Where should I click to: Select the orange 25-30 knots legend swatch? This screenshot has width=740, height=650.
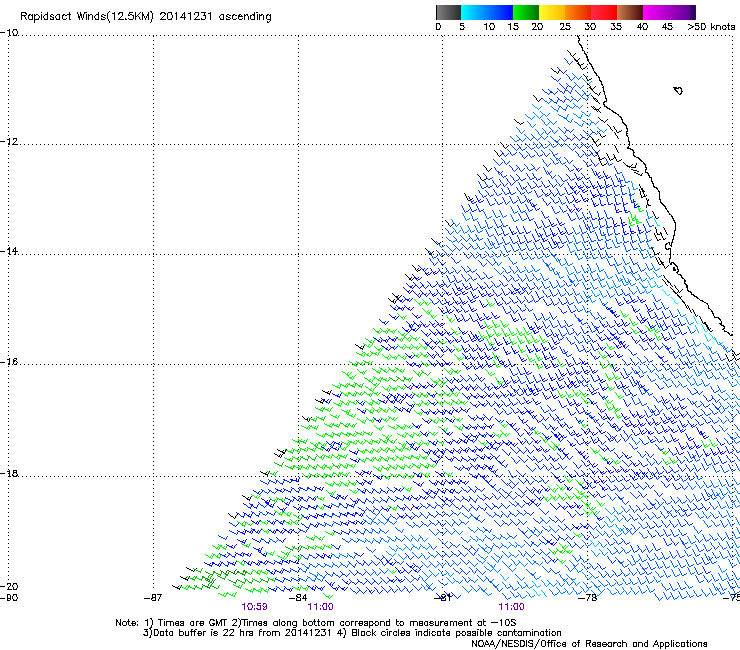pos(578,12)
